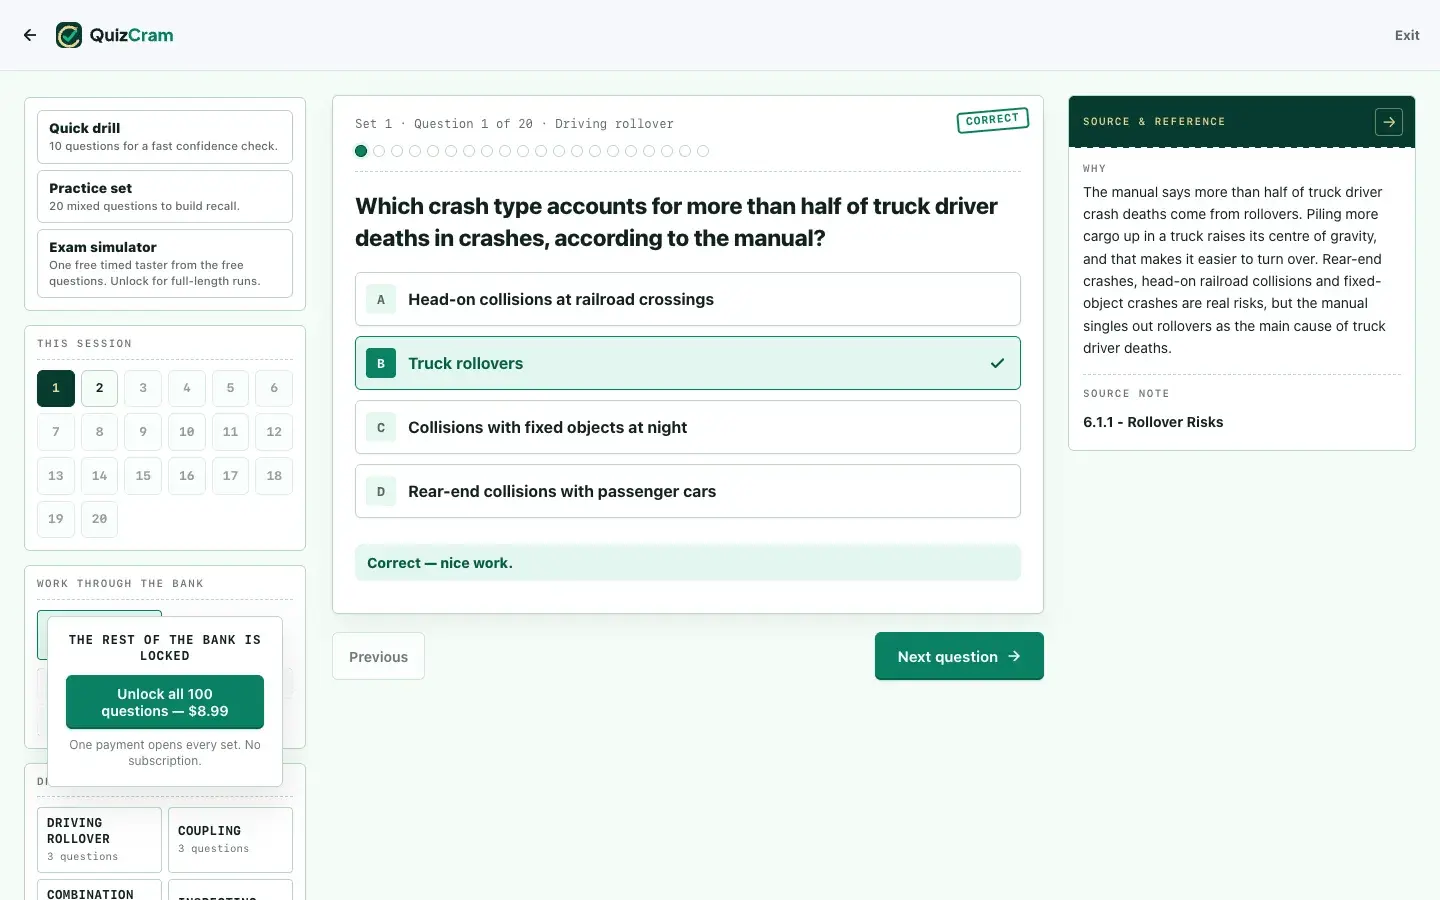Collapse the Source & Reference panel arrow icon
The width and height of the screenshot is (1440, 900).
[x=1389, y=122]
